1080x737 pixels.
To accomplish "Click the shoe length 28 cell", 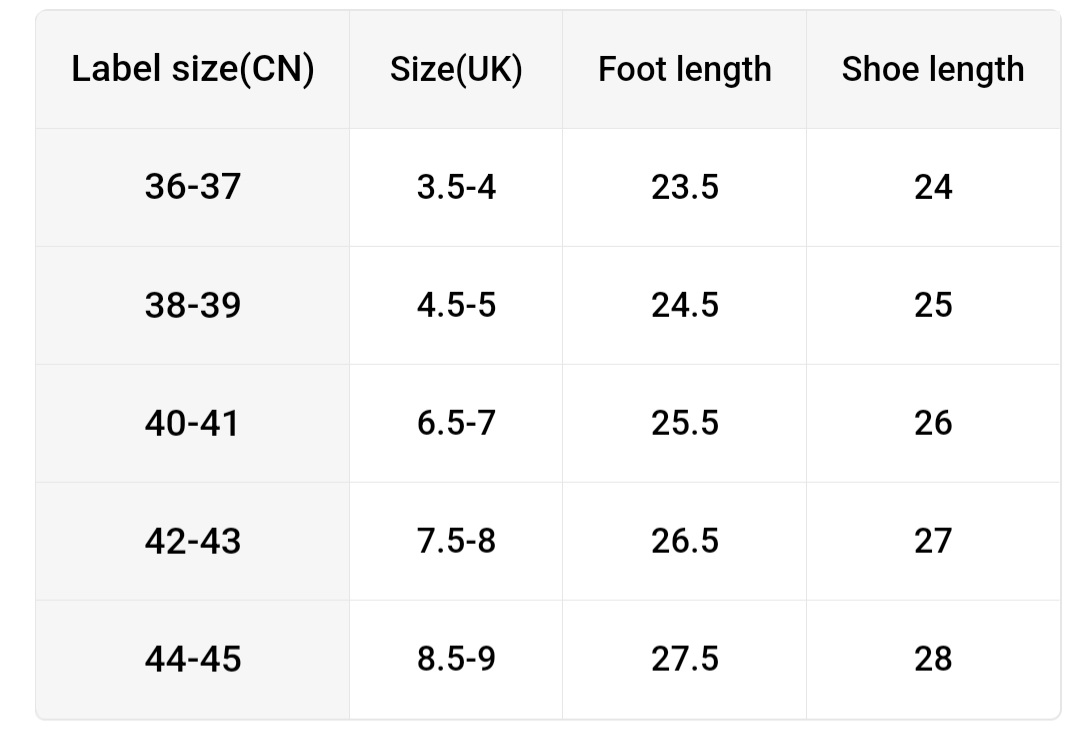I will [x=933, y=659].
